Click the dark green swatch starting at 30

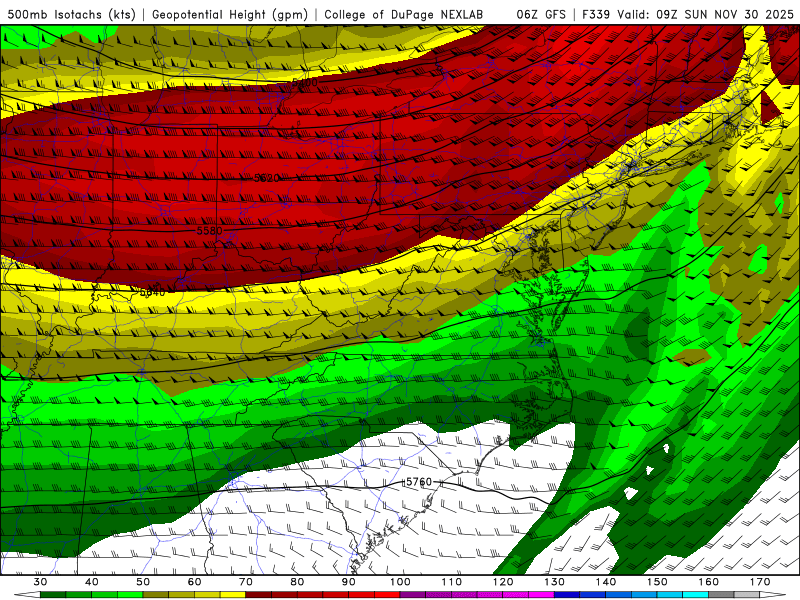coord(53,595)
